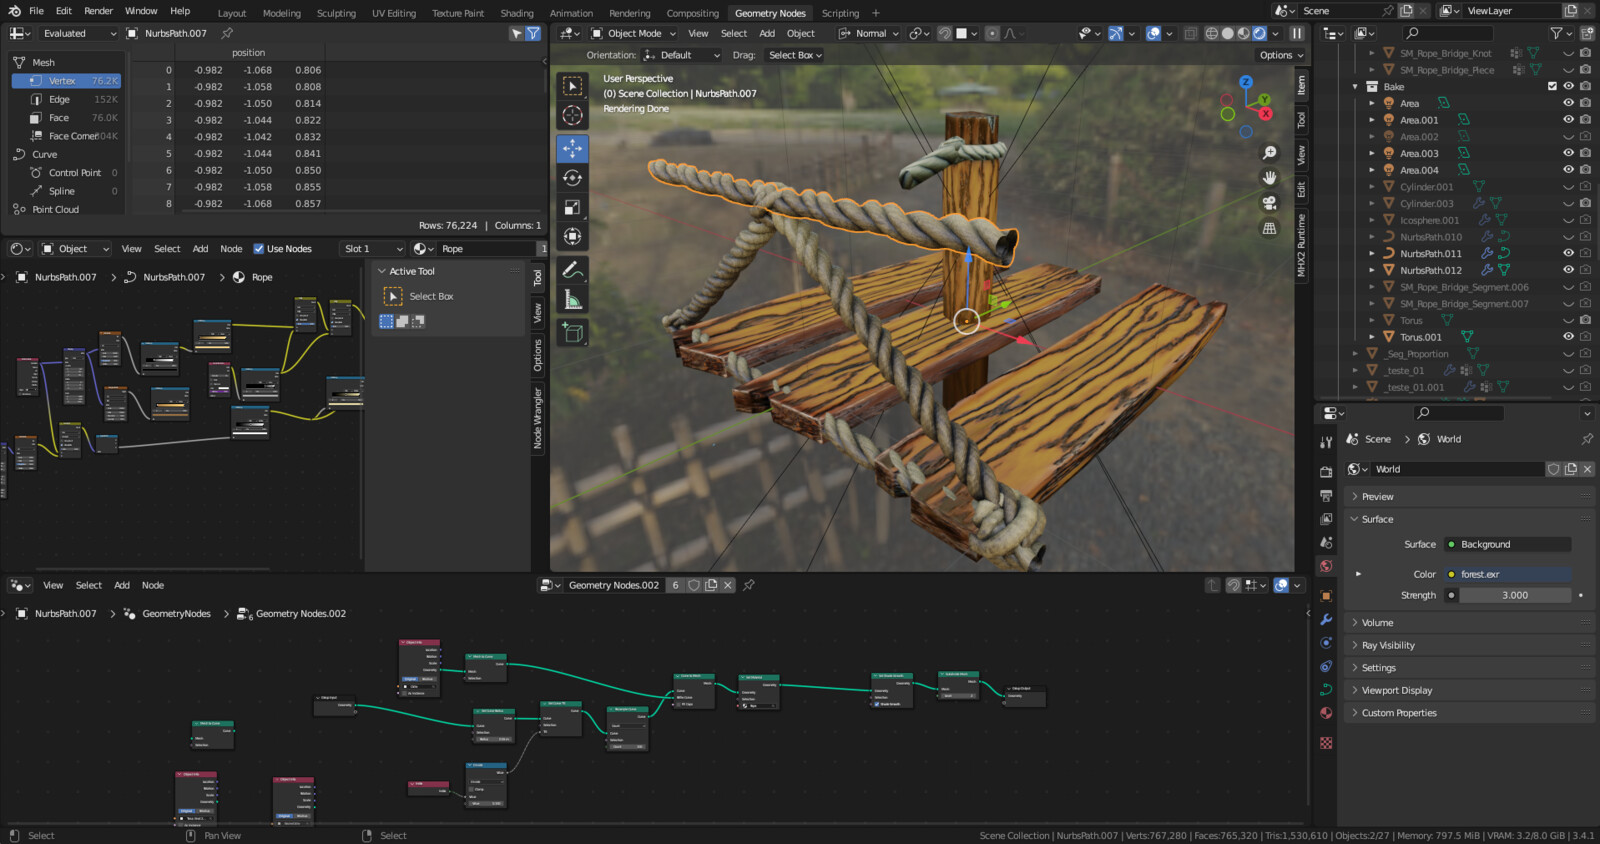1600x844 pixels.
Task: Collapse the Bake collection in outliner
Action: (x=1355, y=87)
